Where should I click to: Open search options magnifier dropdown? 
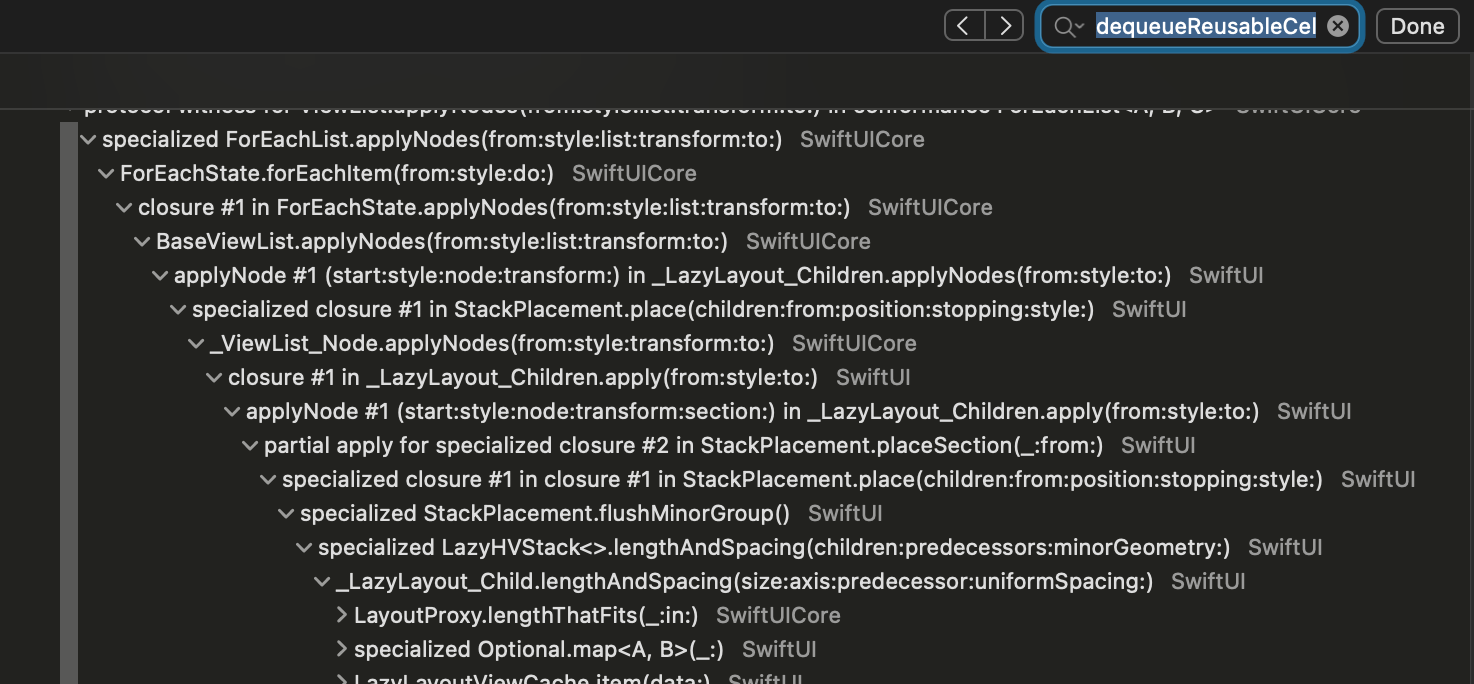[x=1069, y=27]
